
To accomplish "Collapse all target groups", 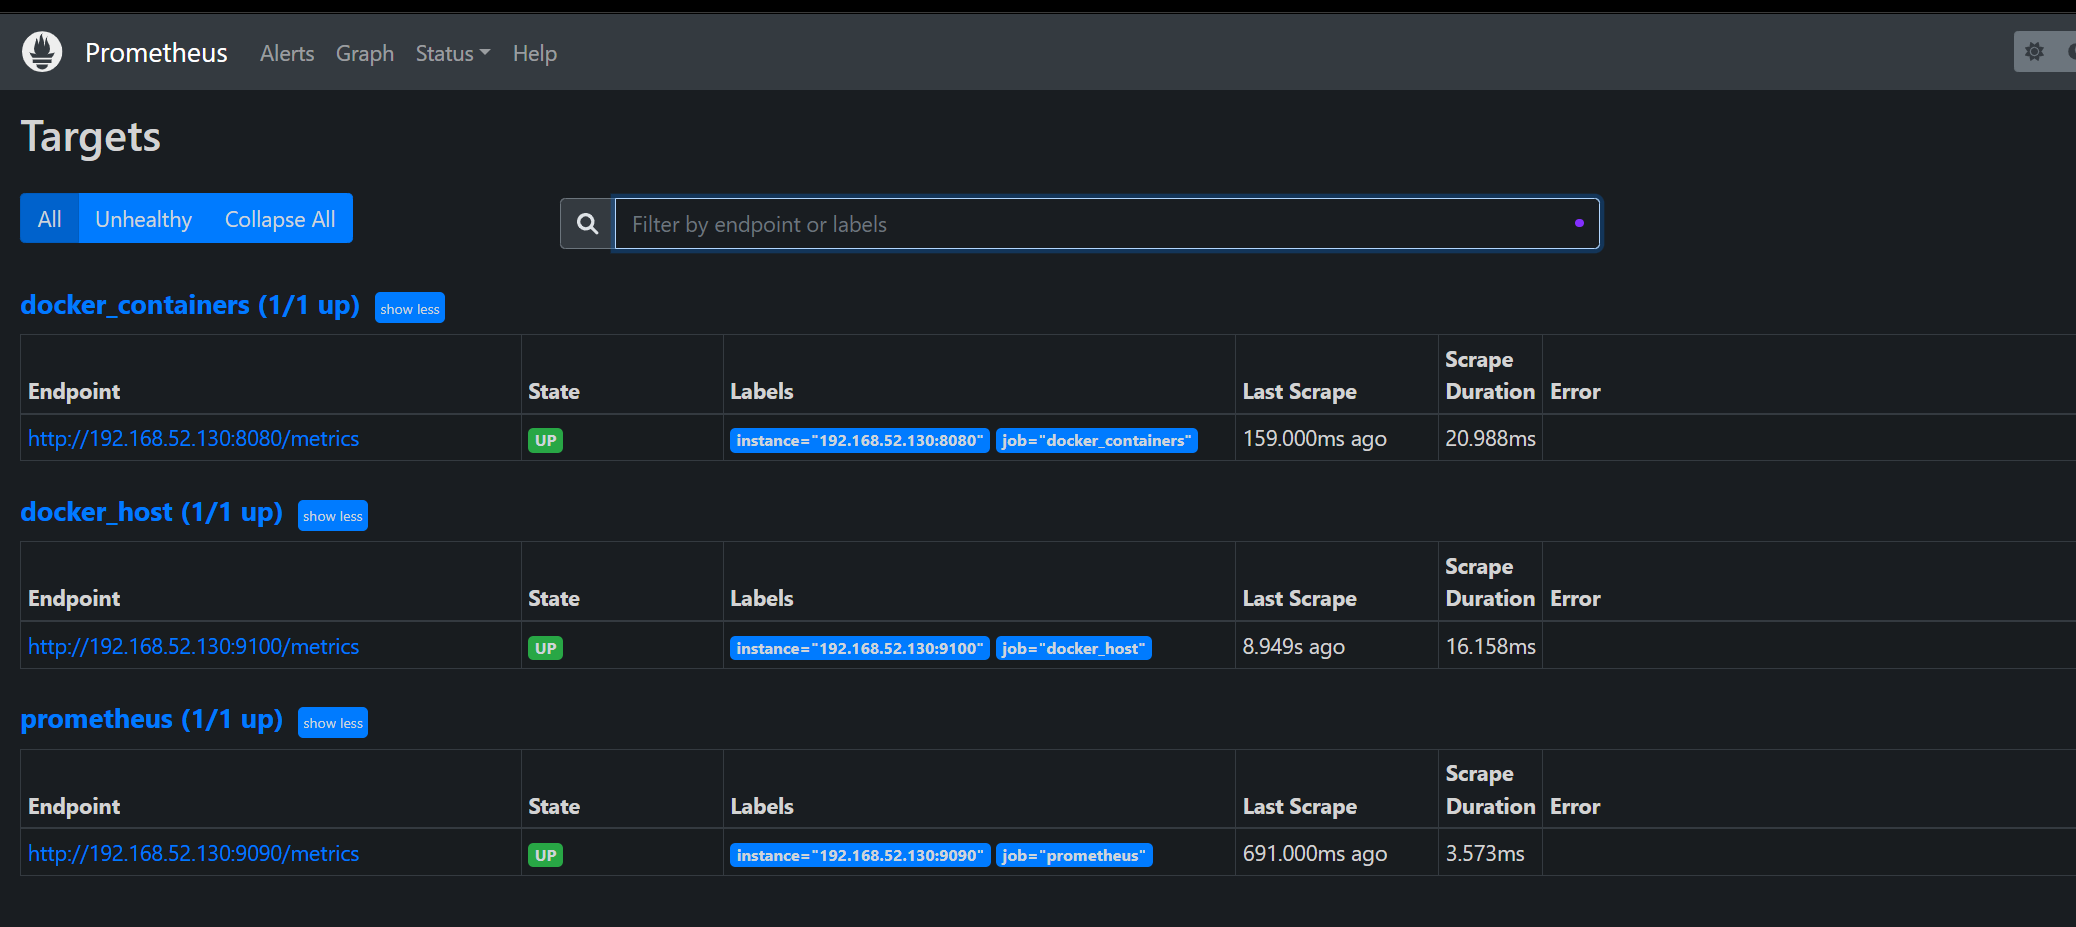I will [280, 219].
